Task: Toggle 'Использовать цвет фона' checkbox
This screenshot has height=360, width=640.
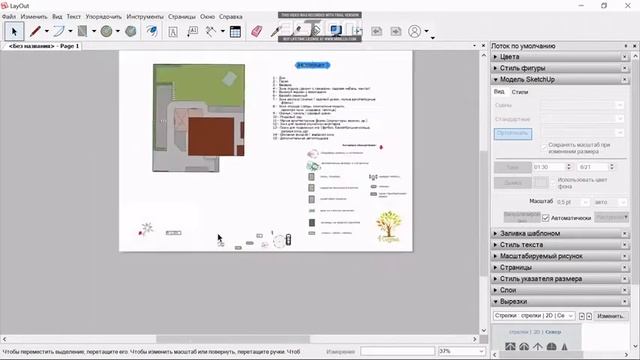Action: coord(553,181)
